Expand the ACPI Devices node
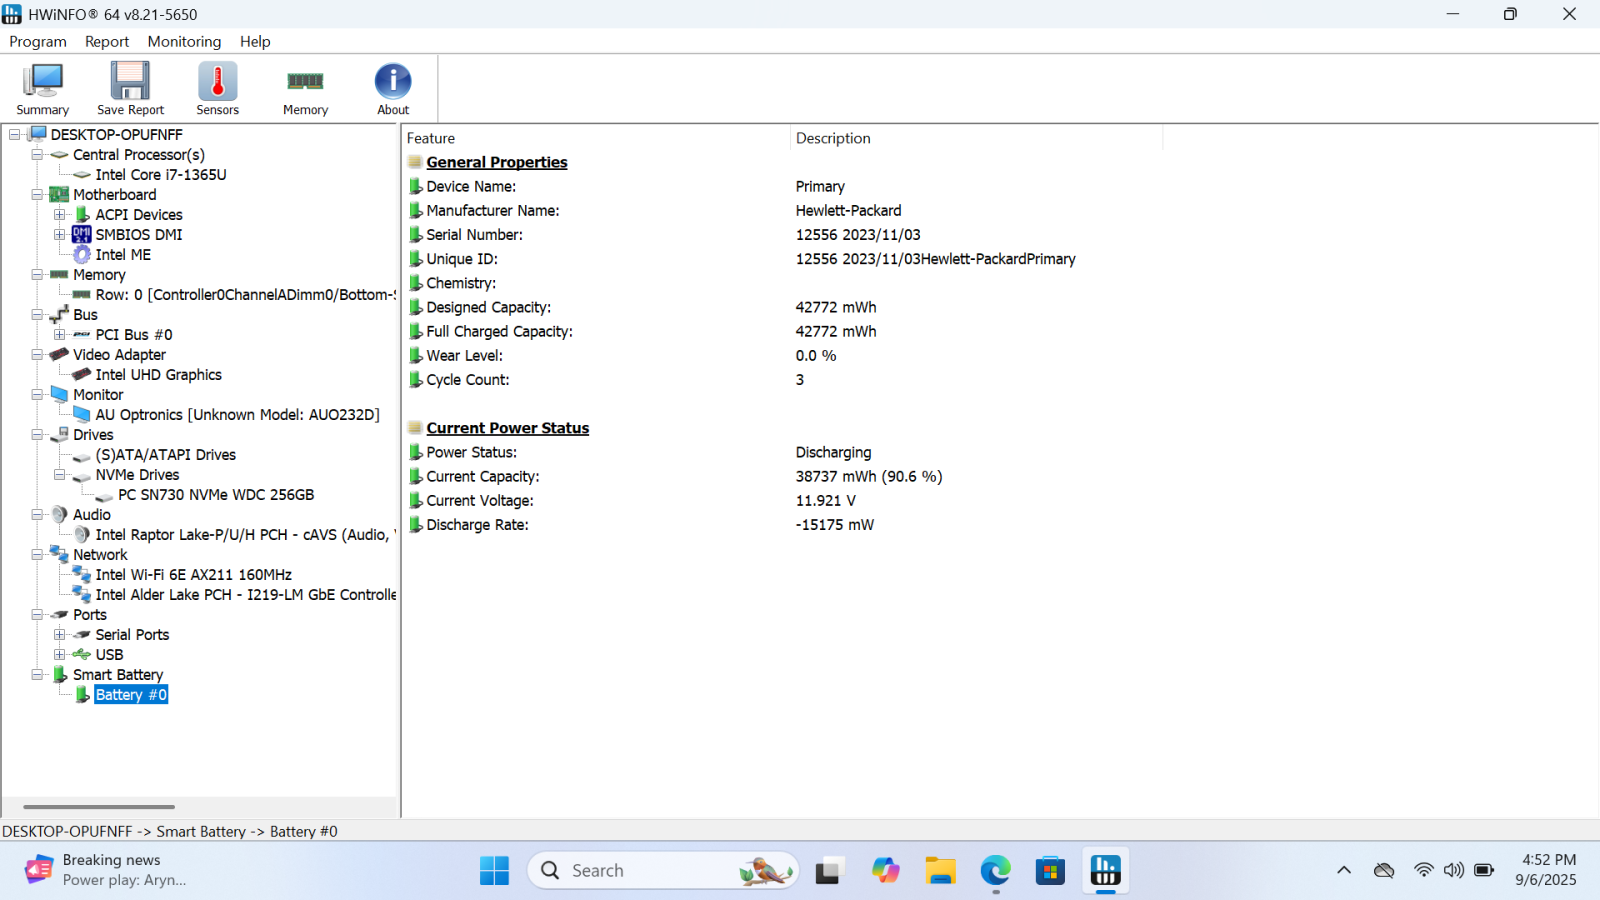Viewport: 1600px width, 900px height. point(60,214)
